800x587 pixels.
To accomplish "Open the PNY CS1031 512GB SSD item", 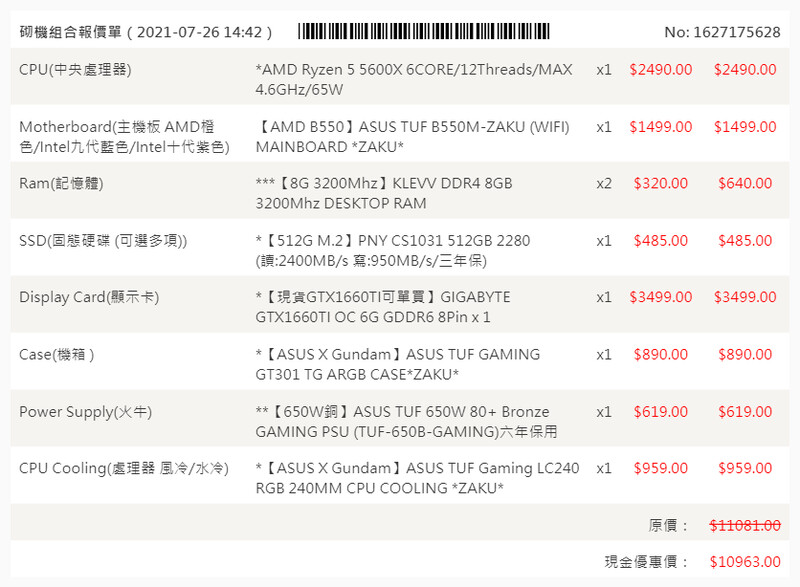I will coord(393,250).
